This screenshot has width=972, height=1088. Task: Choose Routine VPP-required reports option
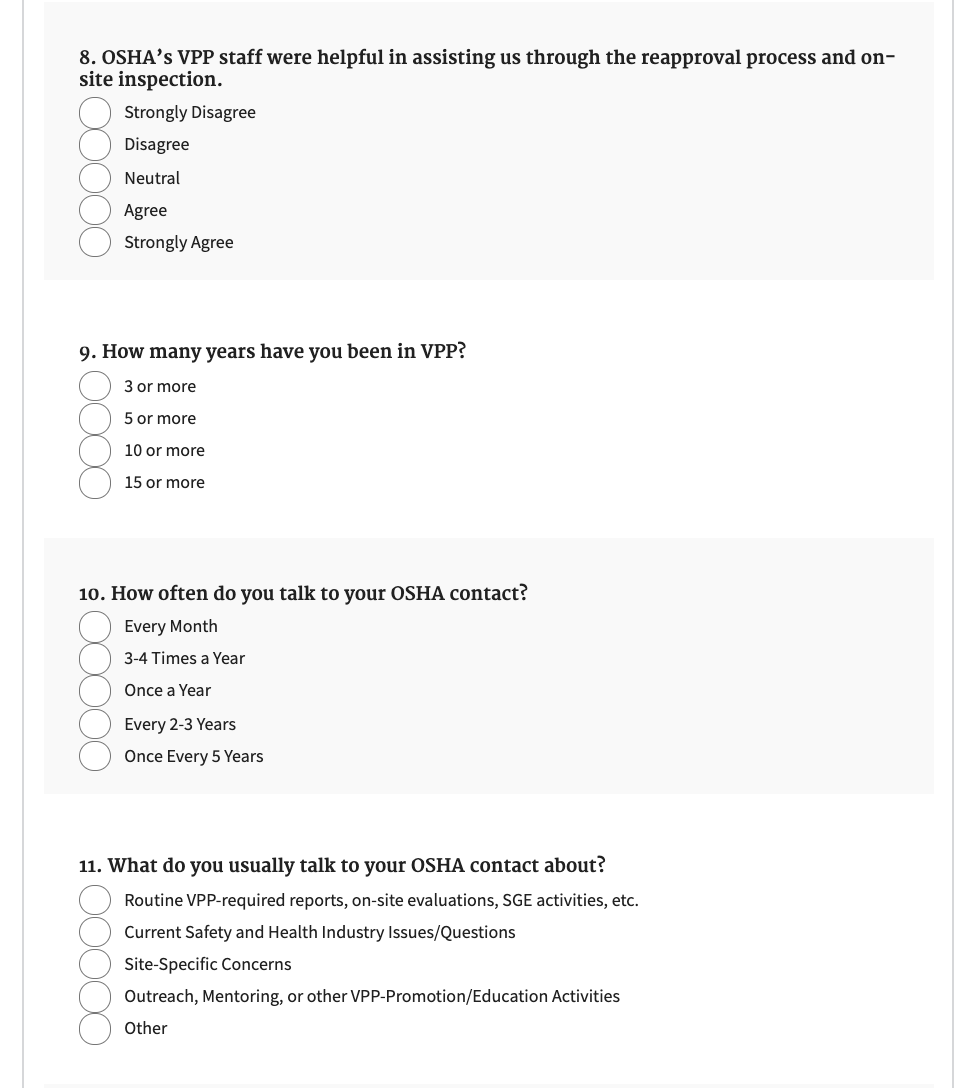tap(95, 900)
